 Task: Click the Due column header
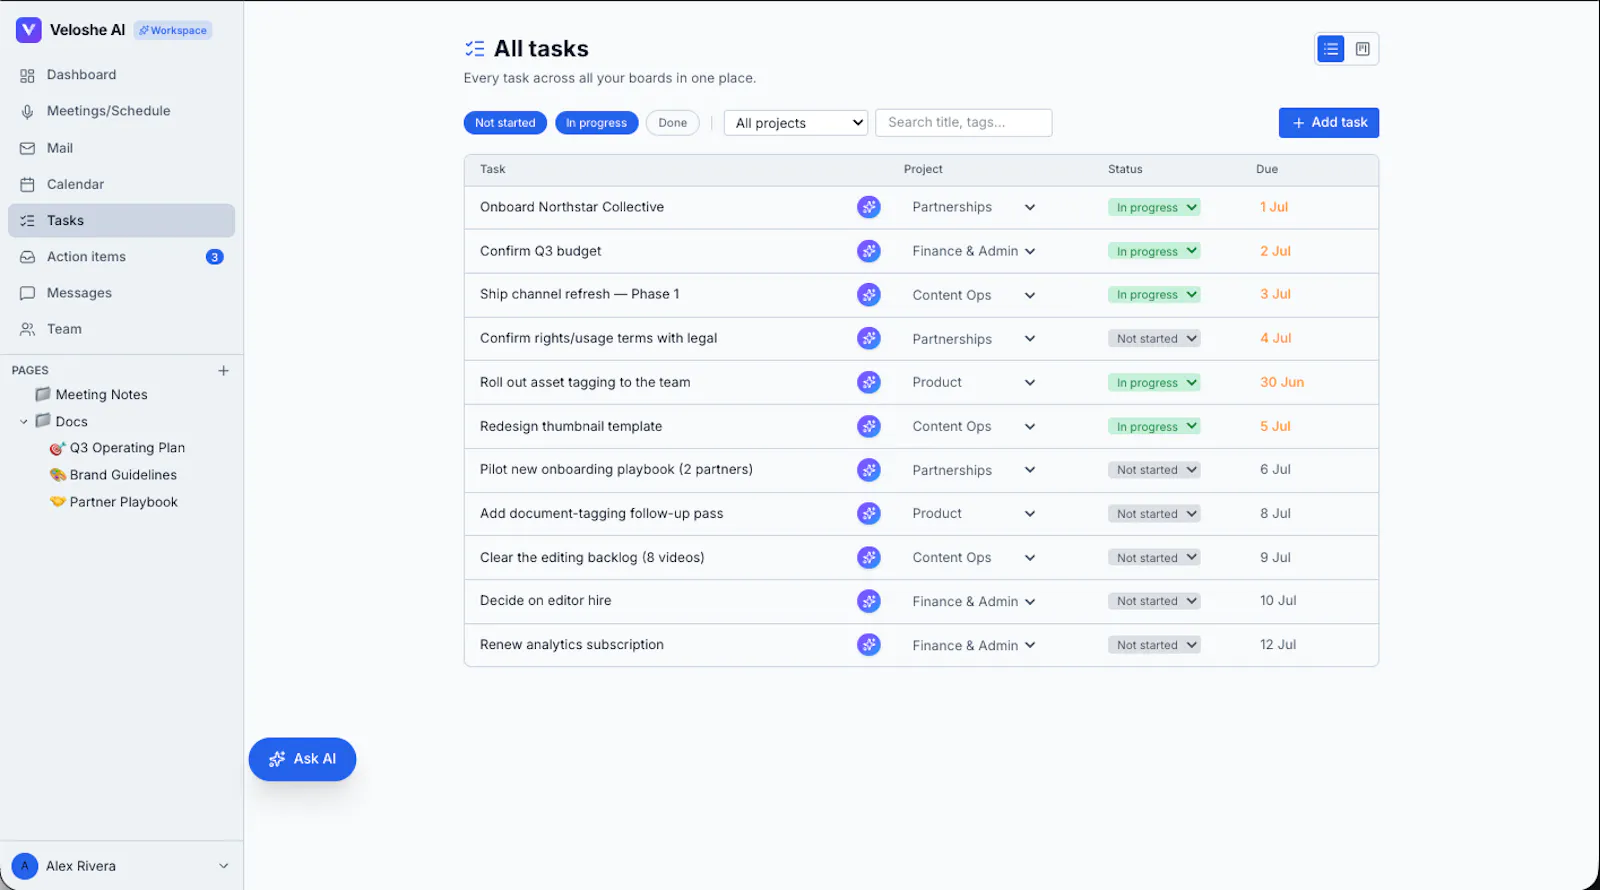[1267, 169]
